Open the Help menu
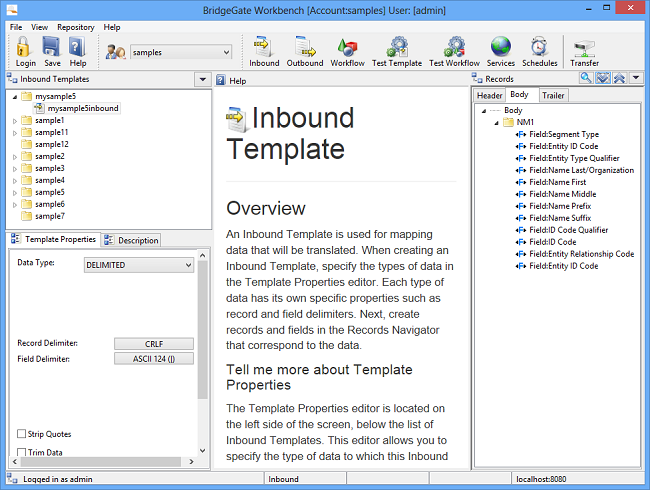 tap(112, 27)
